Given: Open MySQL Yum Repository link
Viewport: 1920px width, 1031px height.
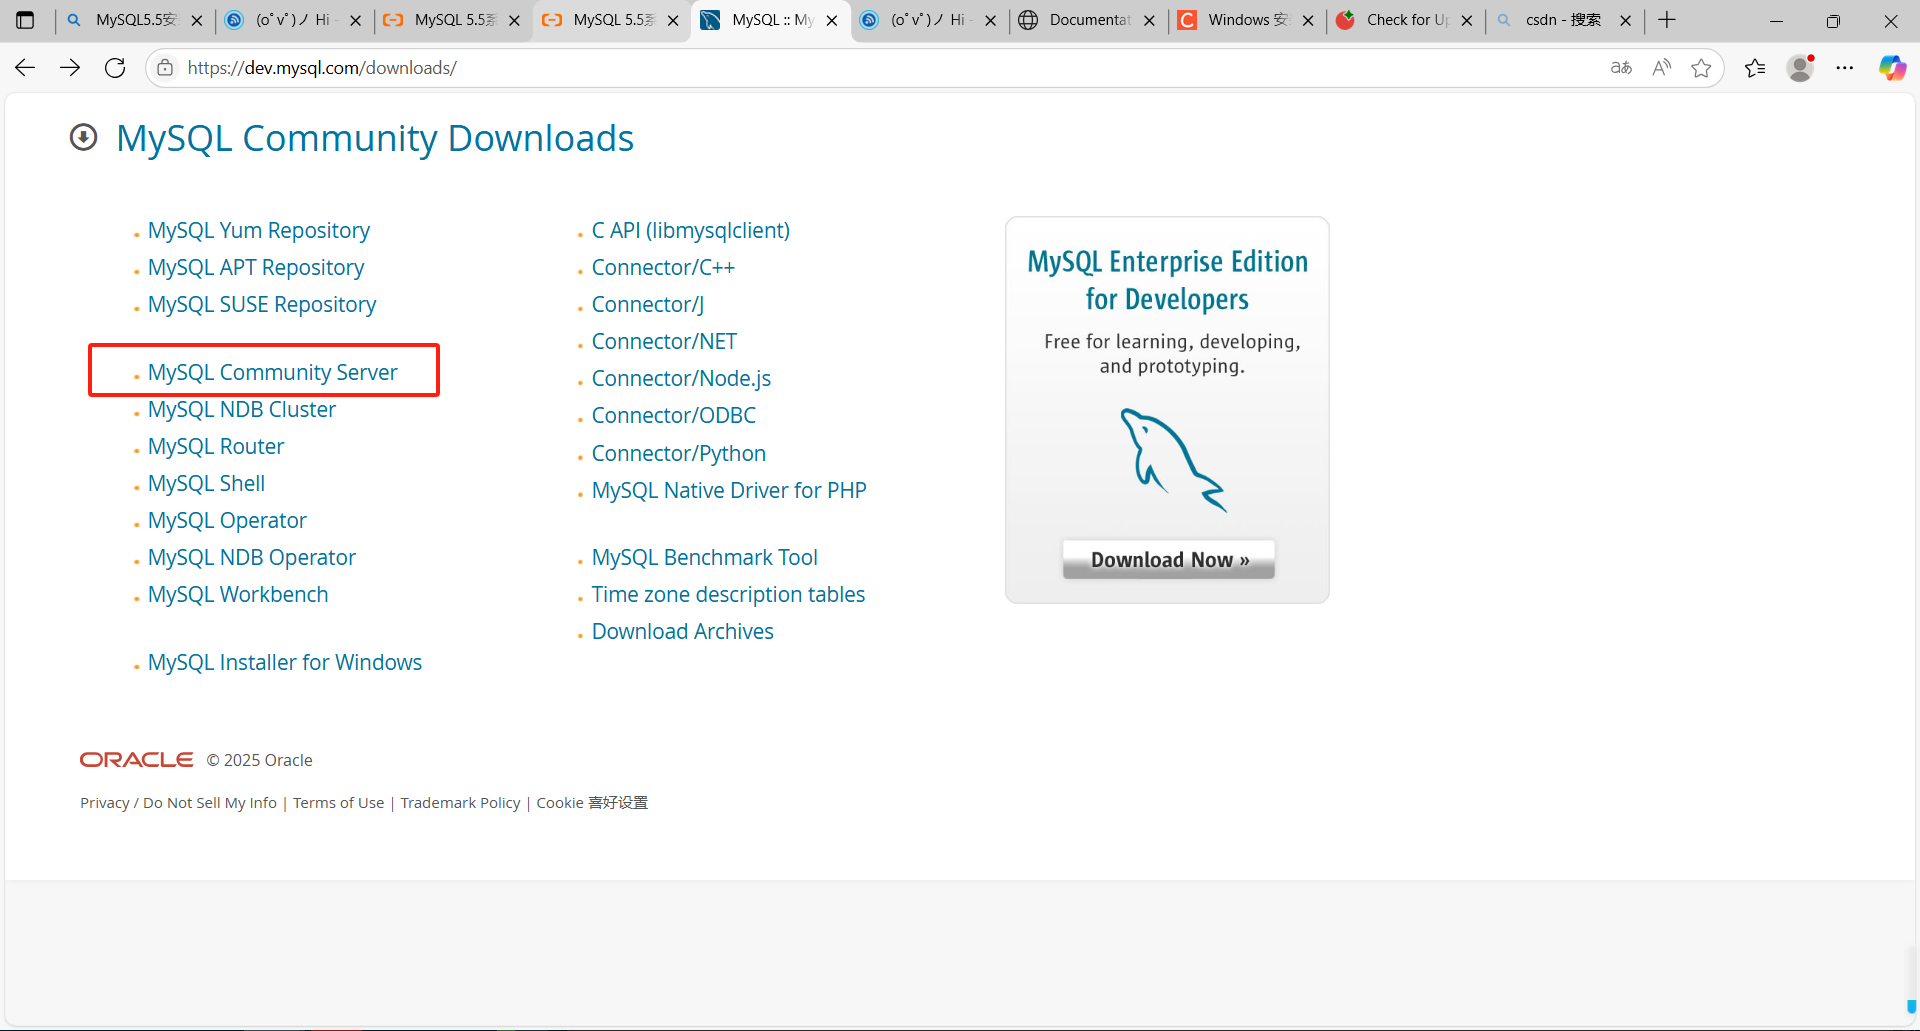Looking at the screenshot, I should tap(259, 230).
